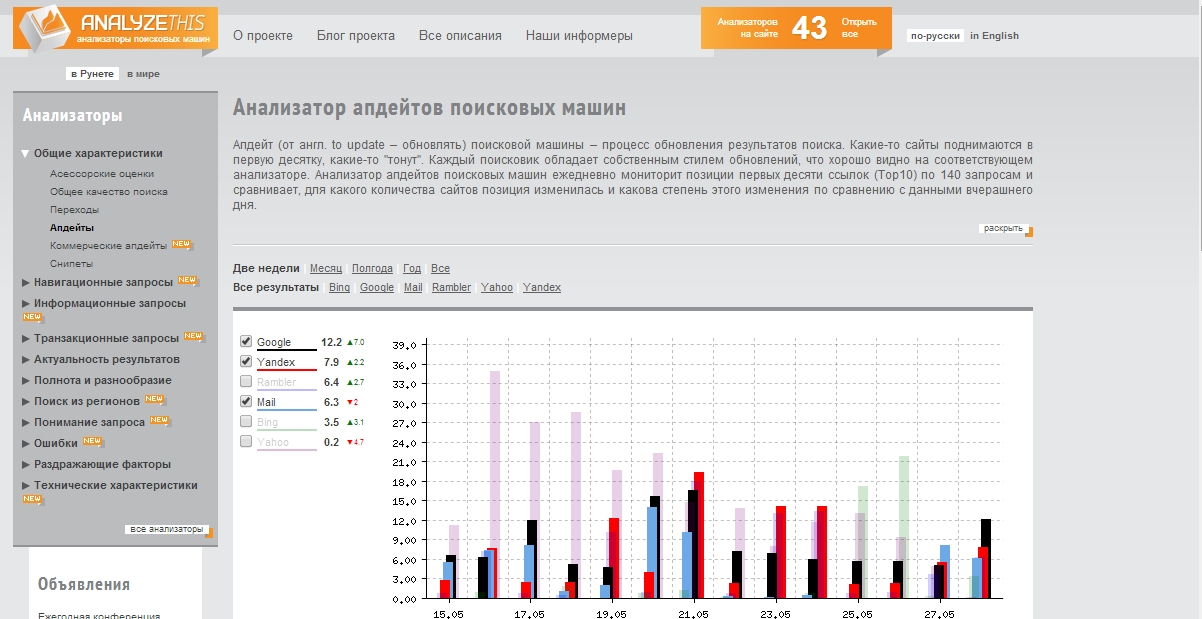Click the NEW badge next to Навигационные запросы
The height and width of the screenshot is (619, 1202).
187,281
